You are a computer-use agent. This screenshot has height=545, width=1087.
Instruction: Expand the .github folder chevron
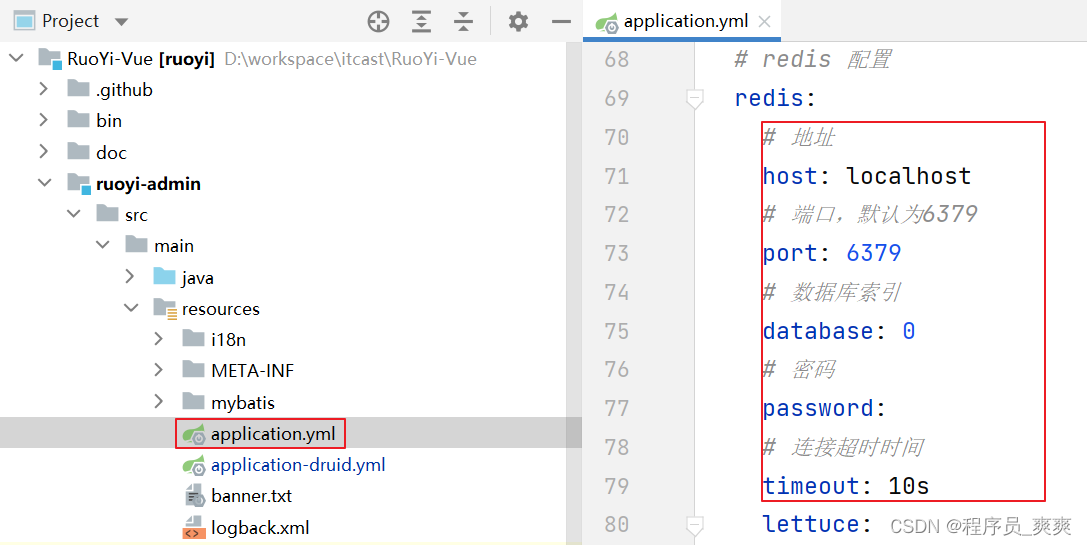tap(44, 89)
